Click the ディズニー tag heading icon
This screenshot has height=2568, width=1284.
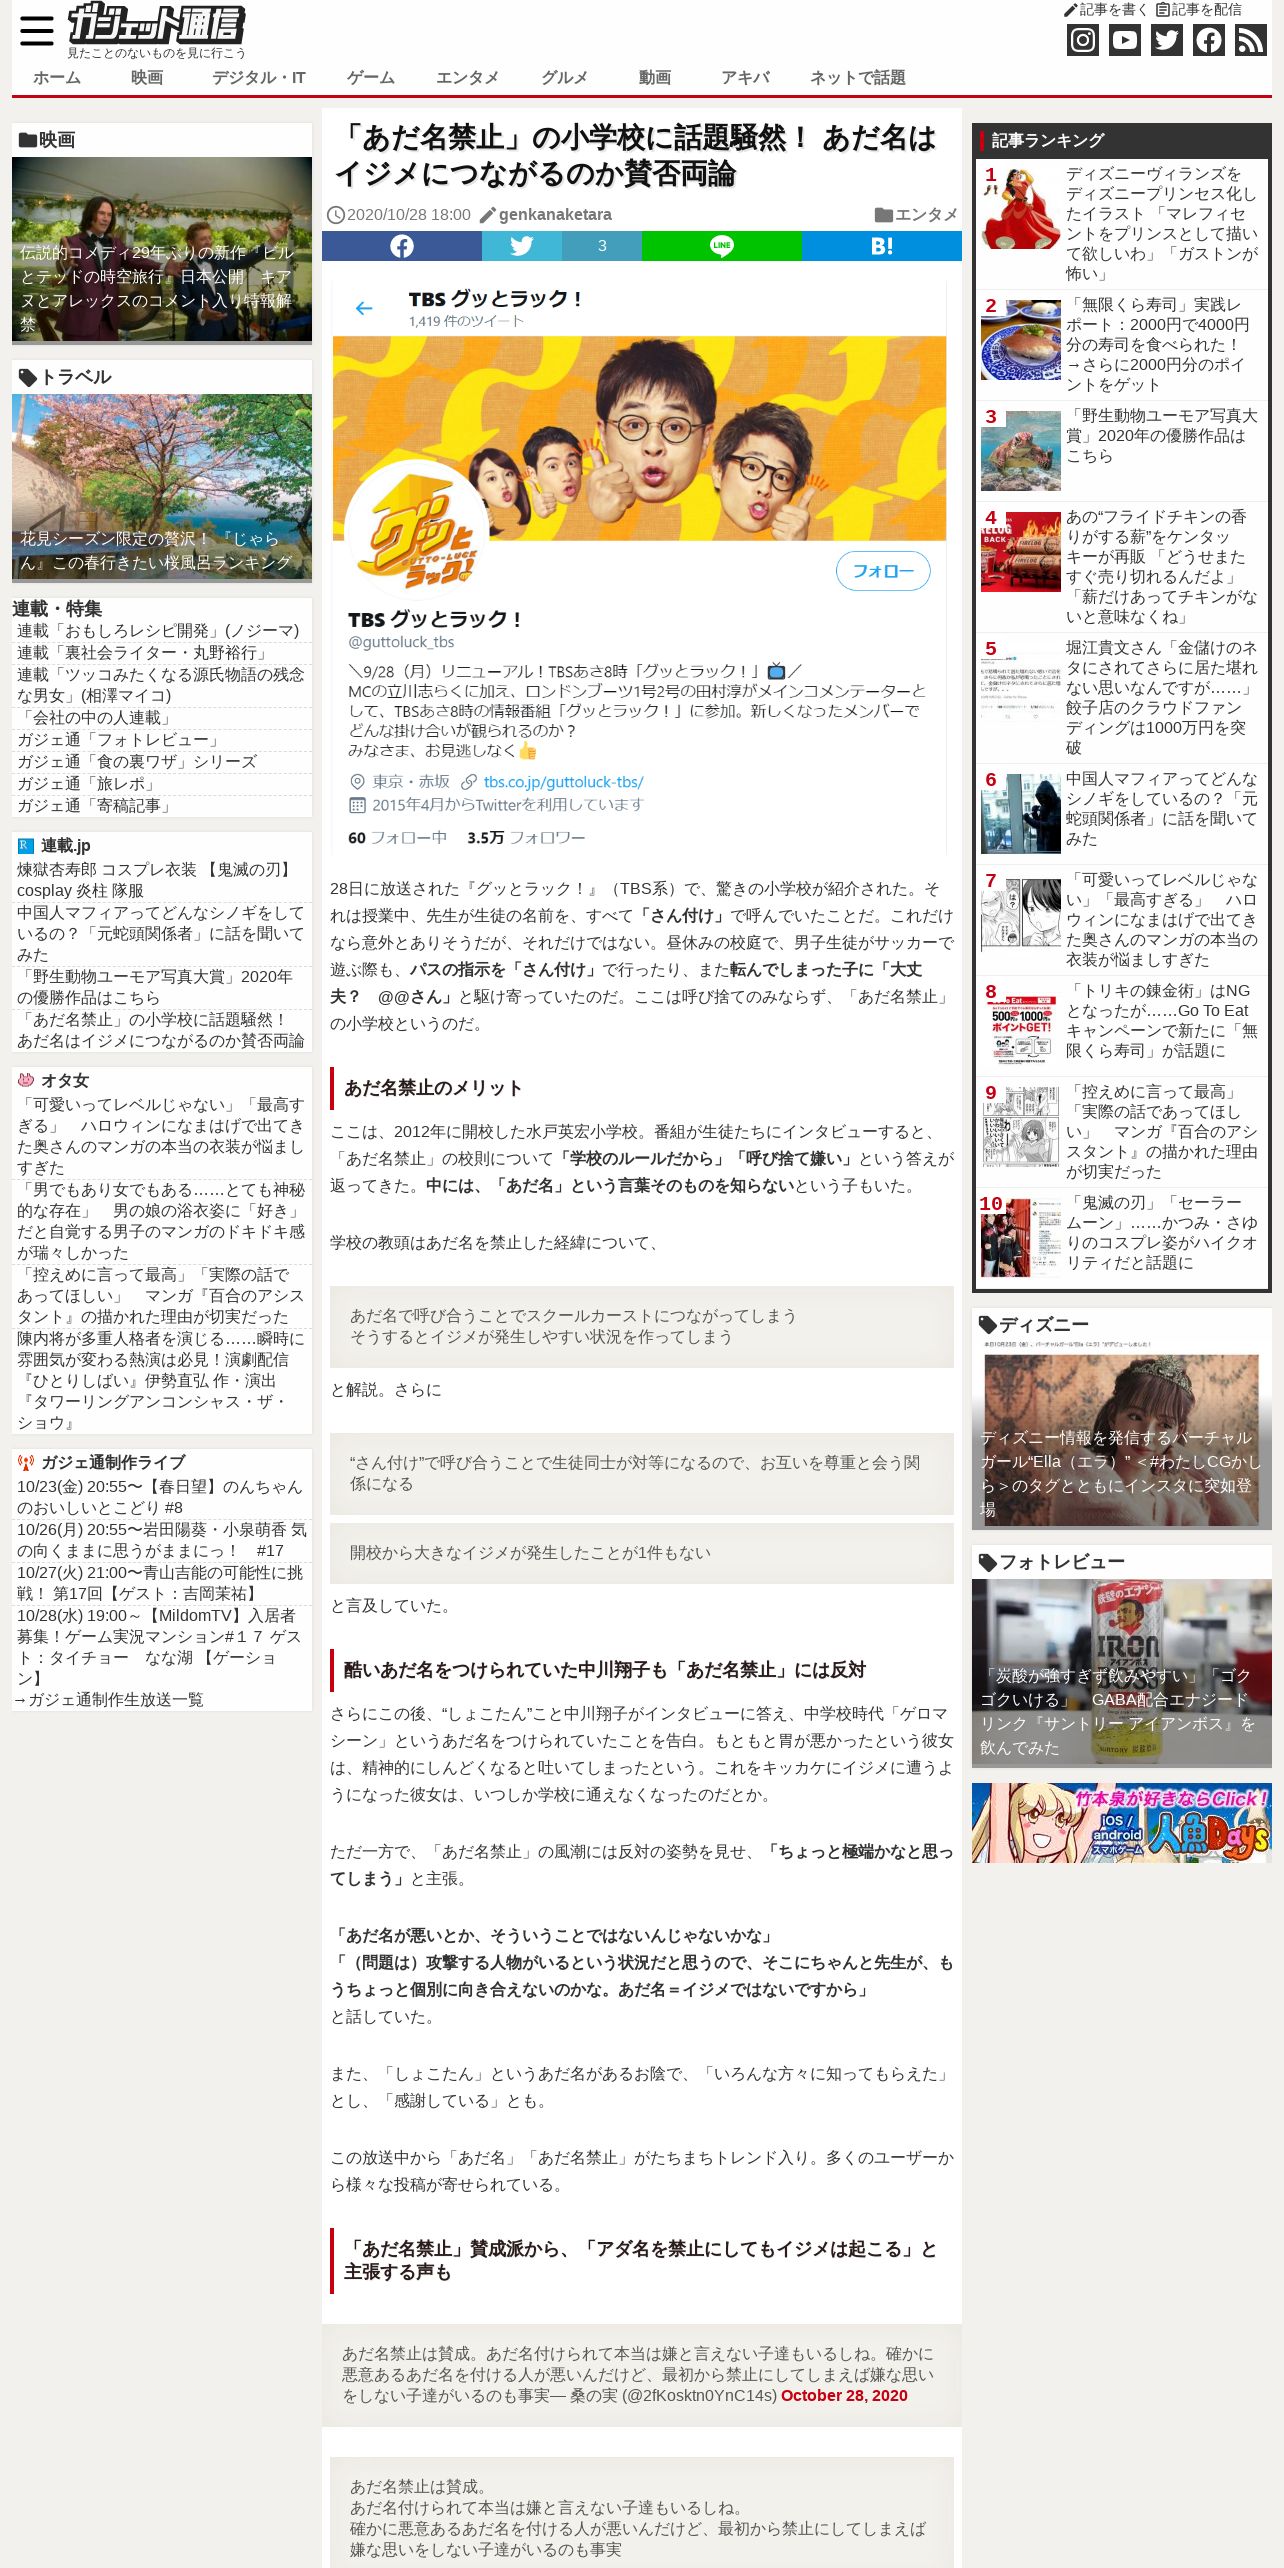coord(988,1325)
